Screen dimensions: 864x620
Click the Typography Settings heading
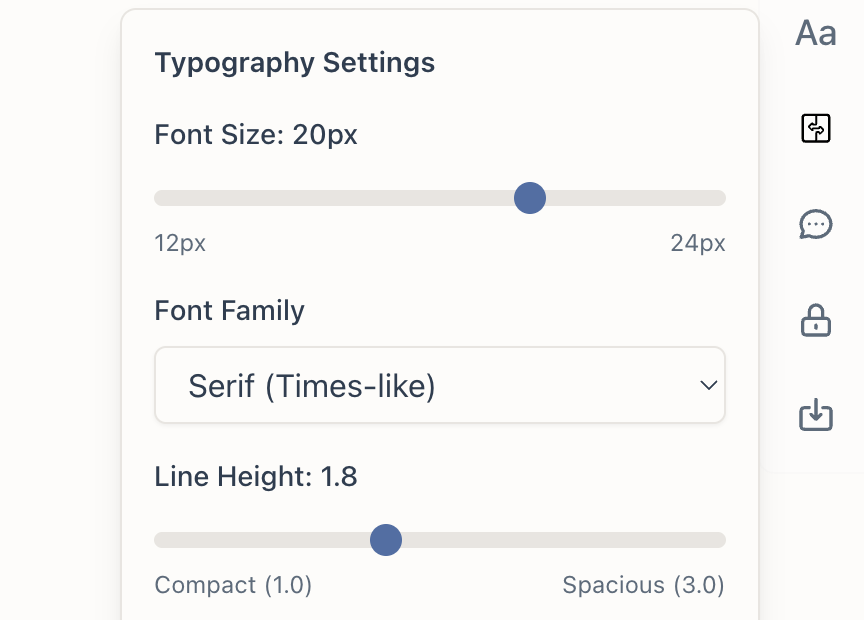tap(294, 62)
